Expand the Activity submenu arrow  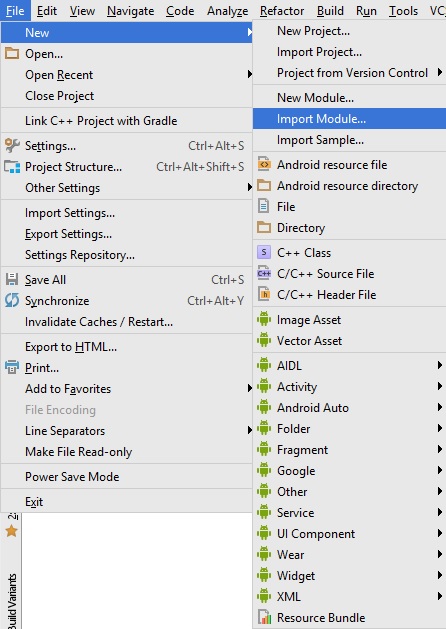pyautogui.click(x=440, y=386)
